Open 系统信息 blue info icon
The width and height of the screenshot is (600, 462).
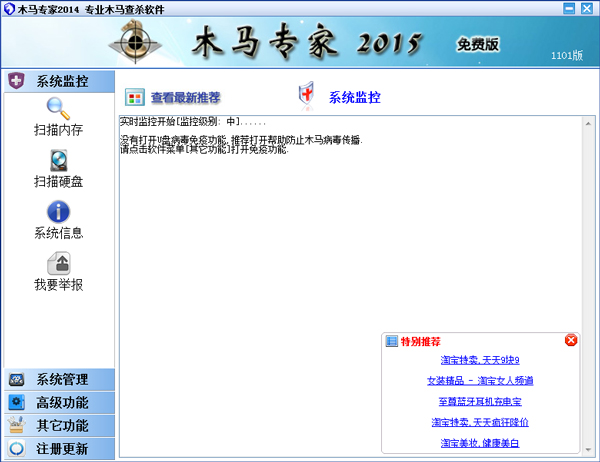tap(58, 212)
